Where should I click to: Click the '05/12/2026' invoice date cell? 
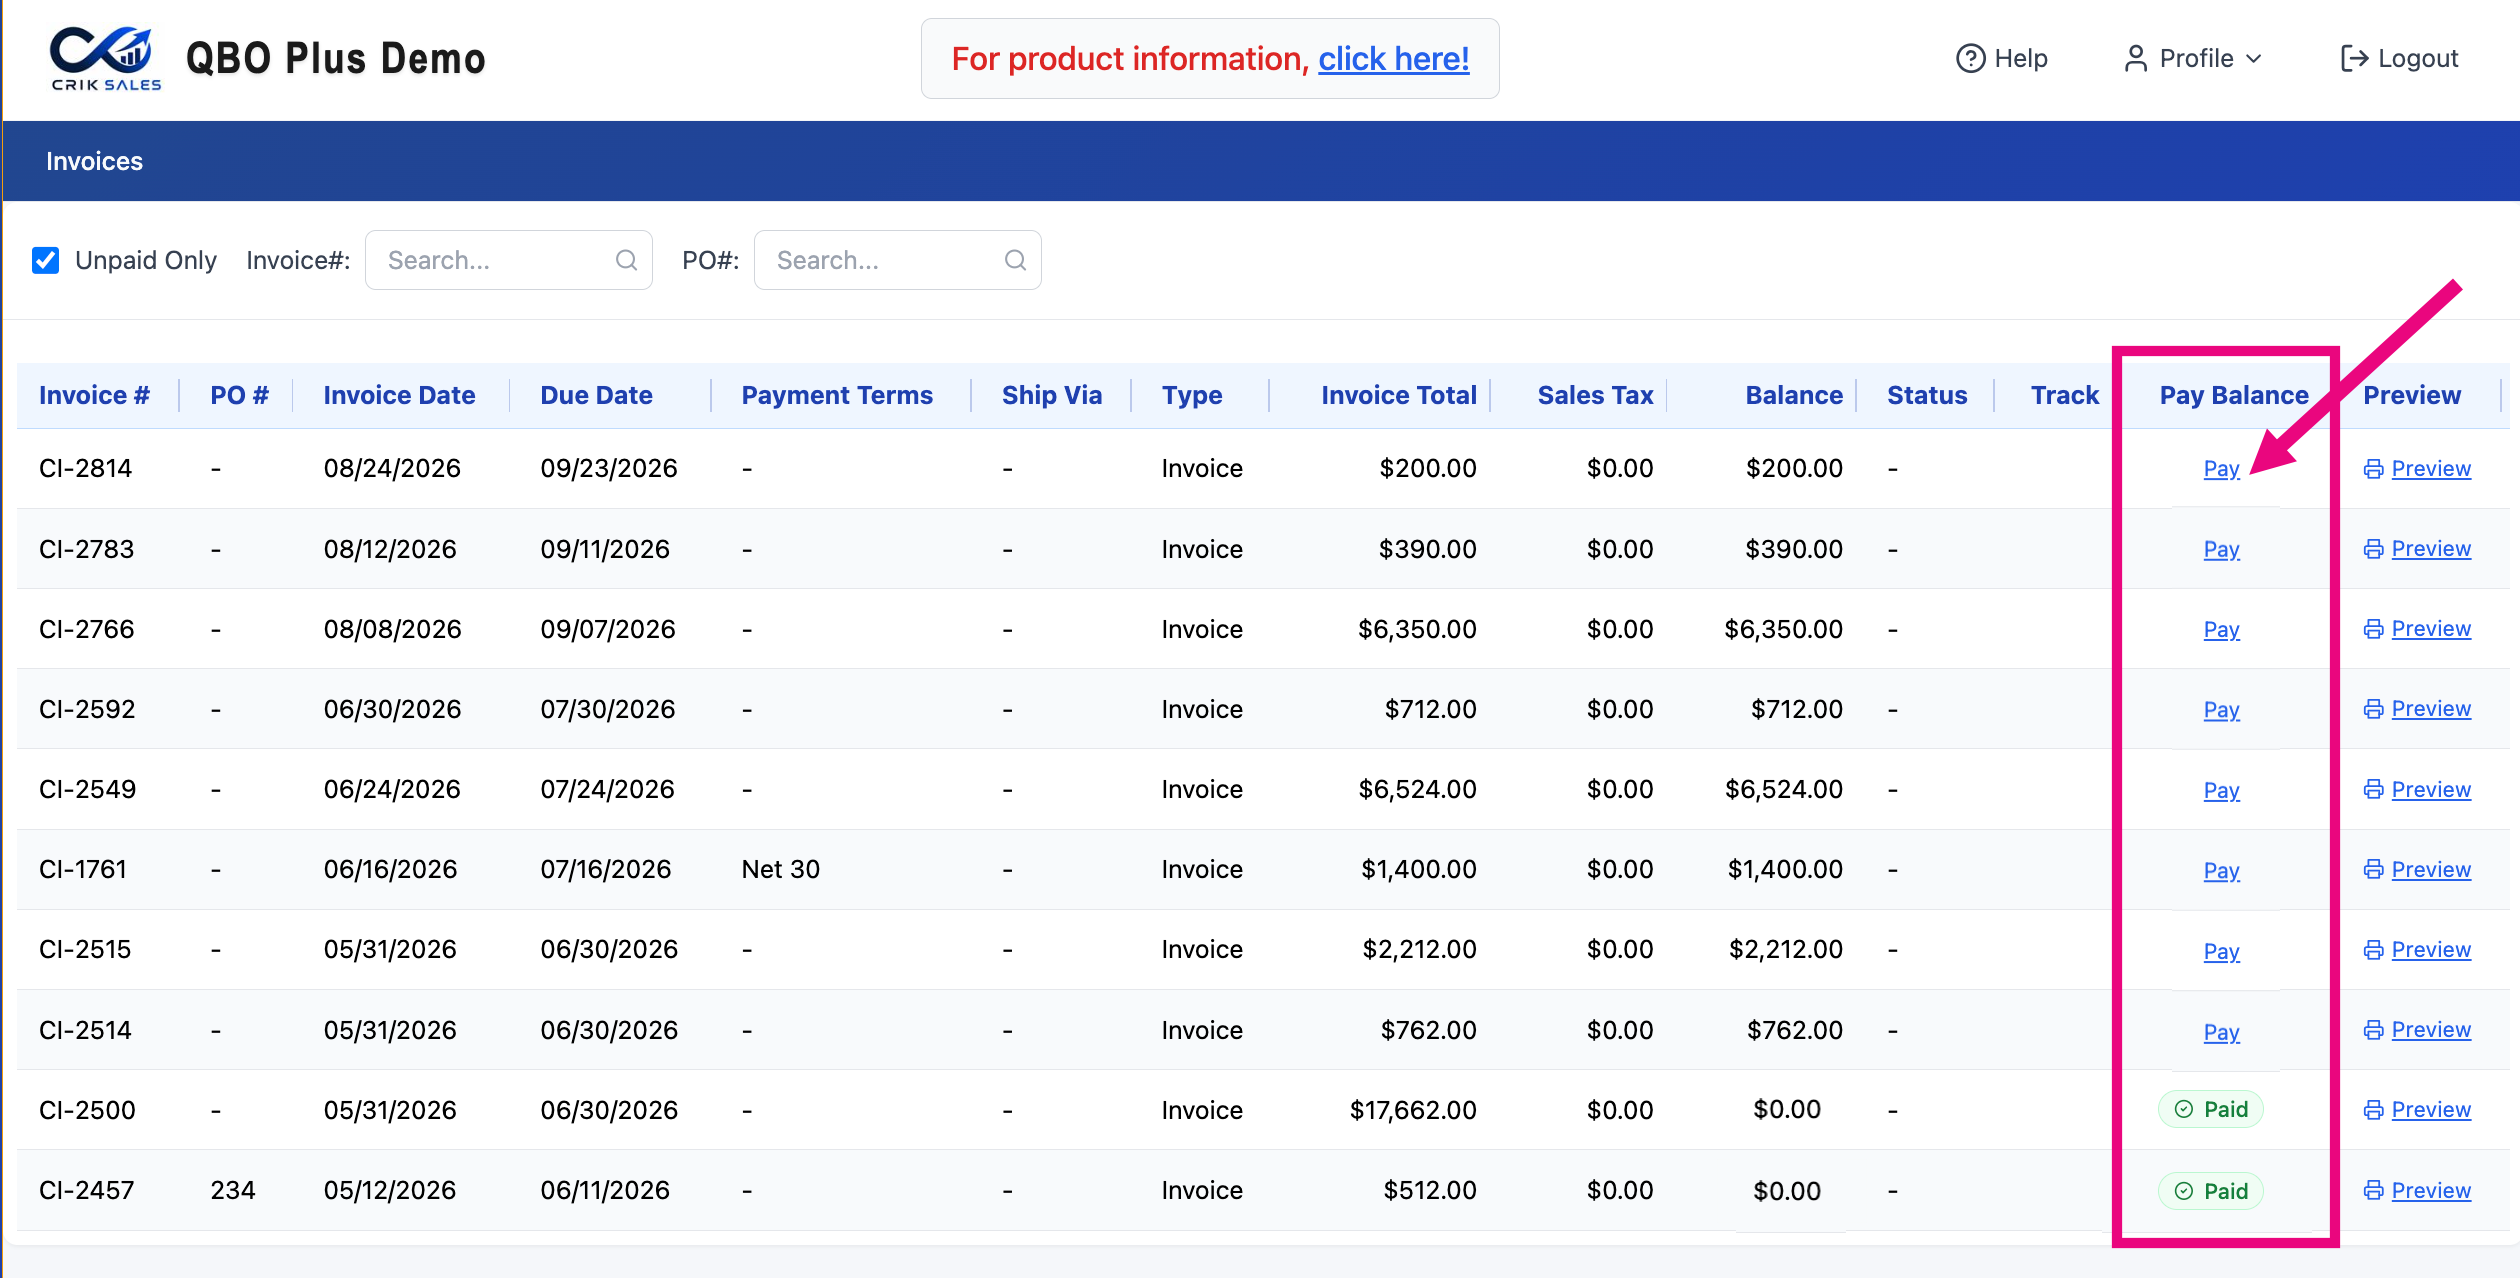(x=390, y=1191)
